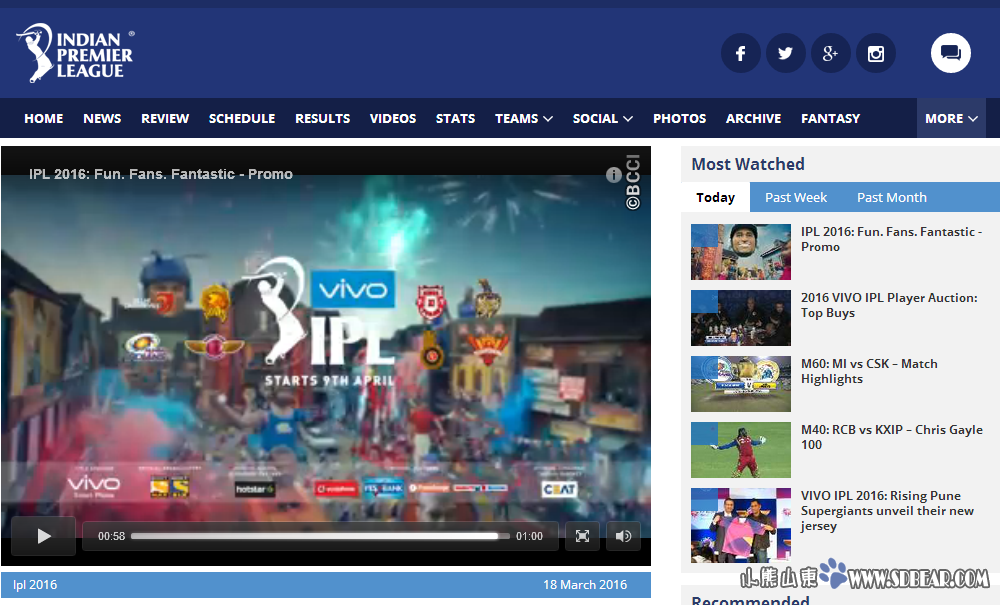Viewport: 1000px width, 605px height.
Task: Click 'IPL 2016: Fun. Fans. Fantastic - Promo' sidebar link
Action: 892,239
